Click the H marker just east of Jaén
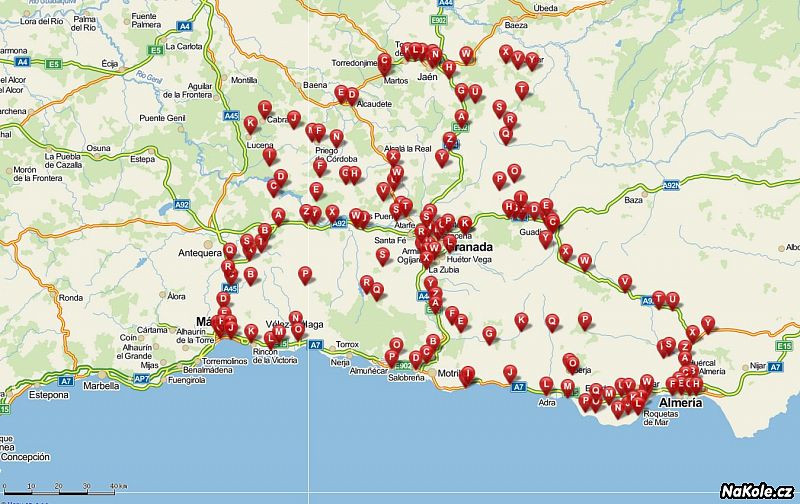This screenshot has width=800, height=504. pos(449,68)
